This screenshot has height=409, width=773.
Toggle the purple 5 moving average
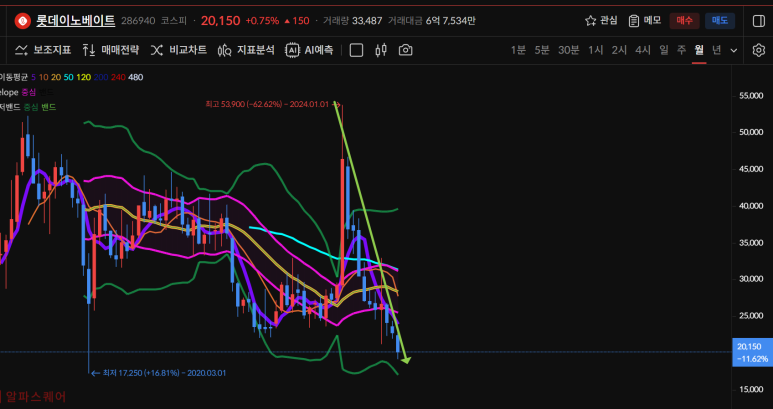click(x=34, y=77)
